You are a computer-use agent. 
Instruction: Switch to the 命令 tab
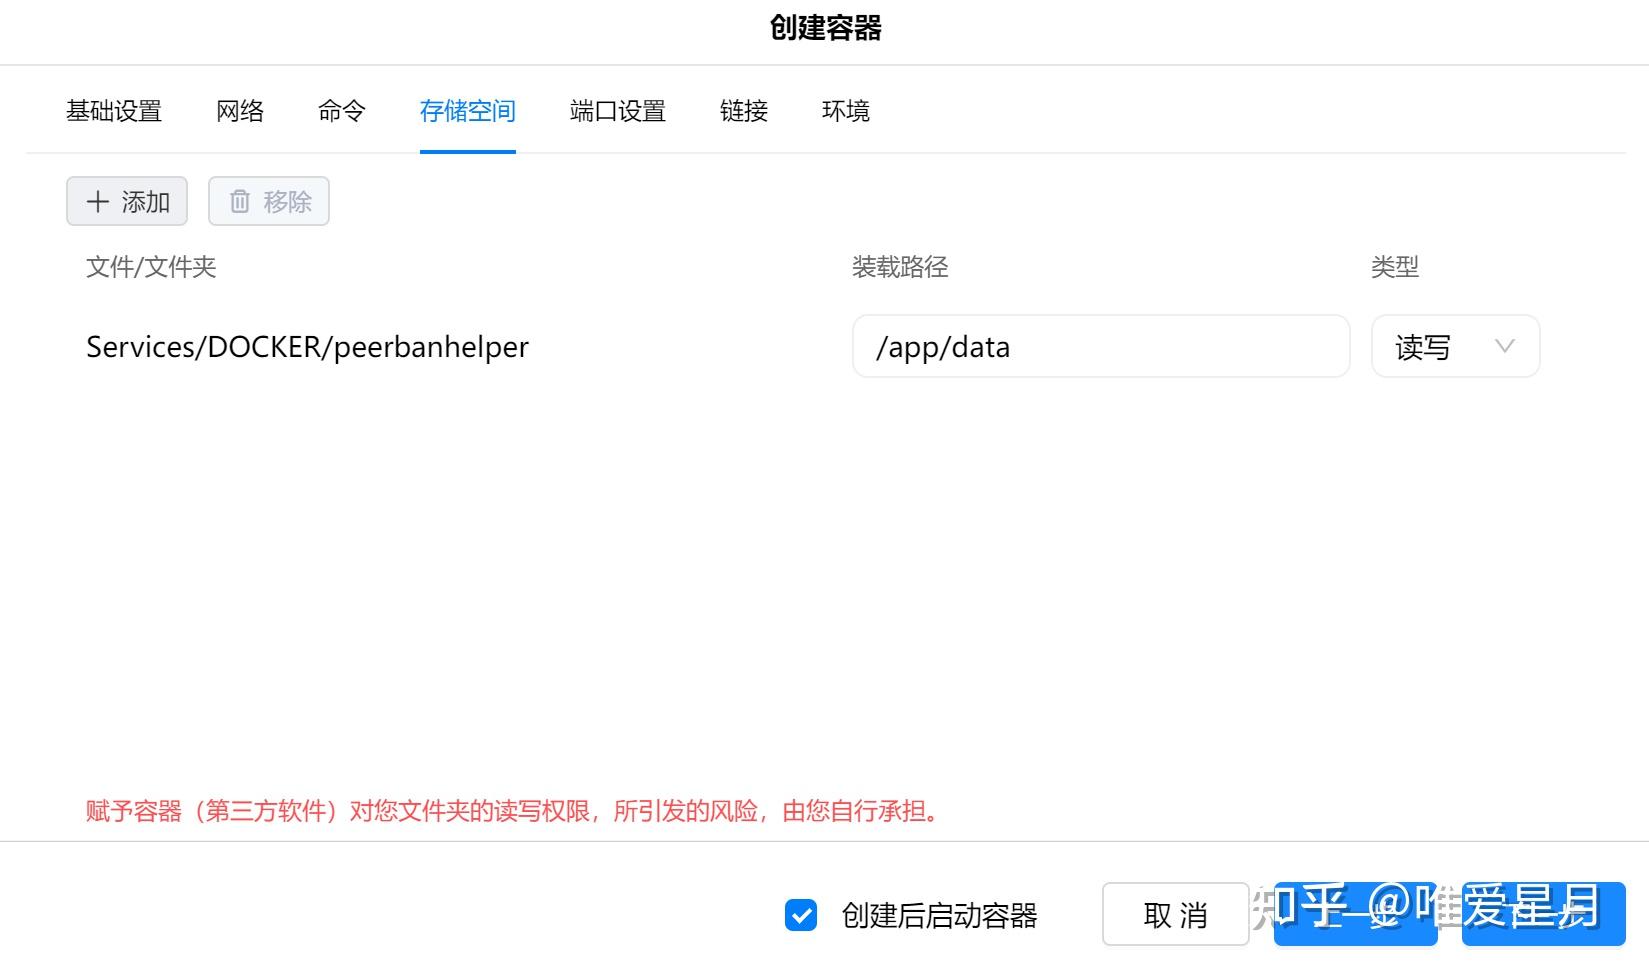coord(341,111)
